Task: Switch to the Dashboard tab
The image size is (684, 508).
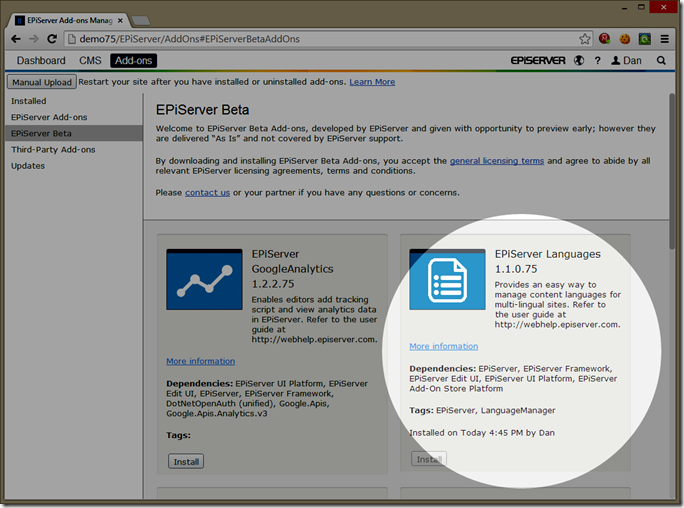Action: pyautogui.click(x=41, y=61)
